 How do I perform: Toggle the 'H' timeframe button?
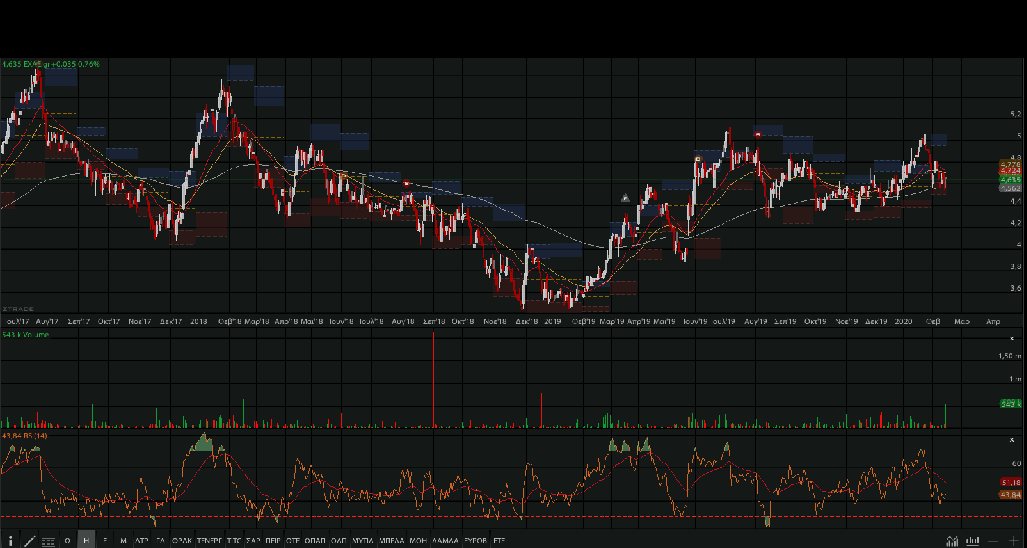coord(86,541)
